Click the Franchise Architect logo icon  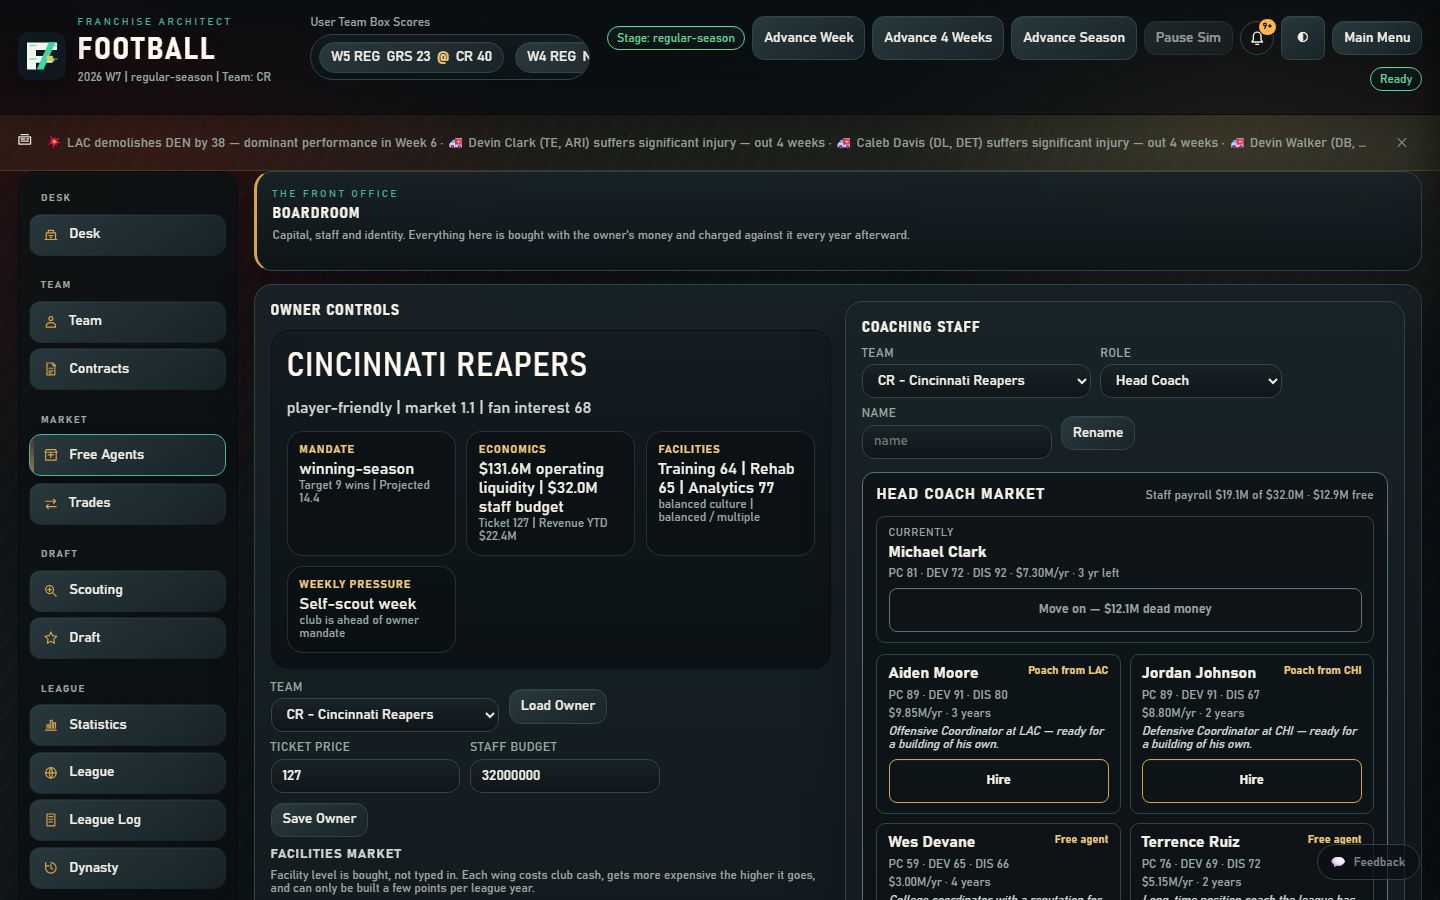[42, 56]
